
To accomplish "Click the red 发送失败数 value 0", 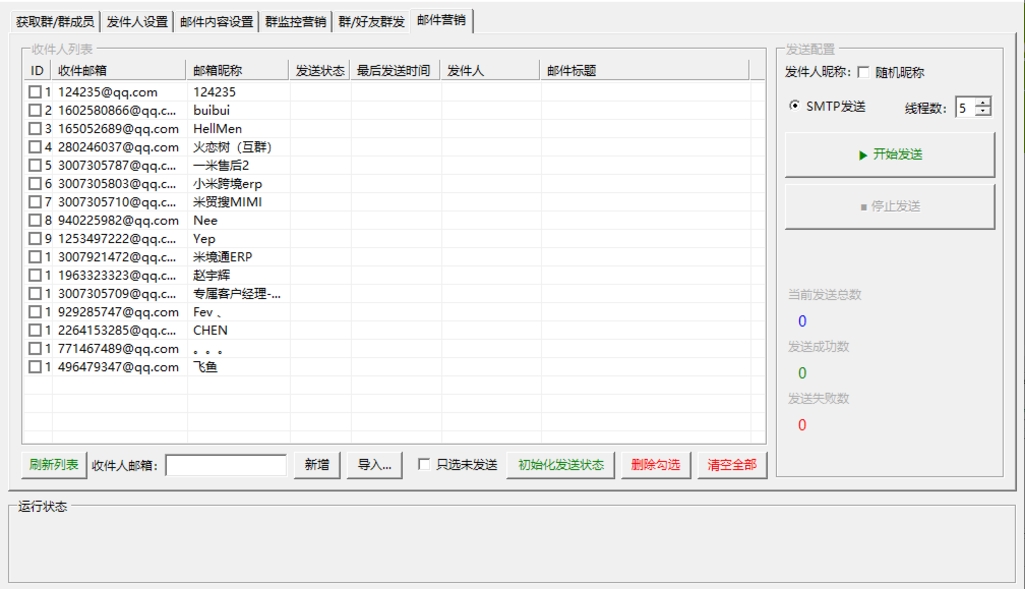I will click(802, 425).
